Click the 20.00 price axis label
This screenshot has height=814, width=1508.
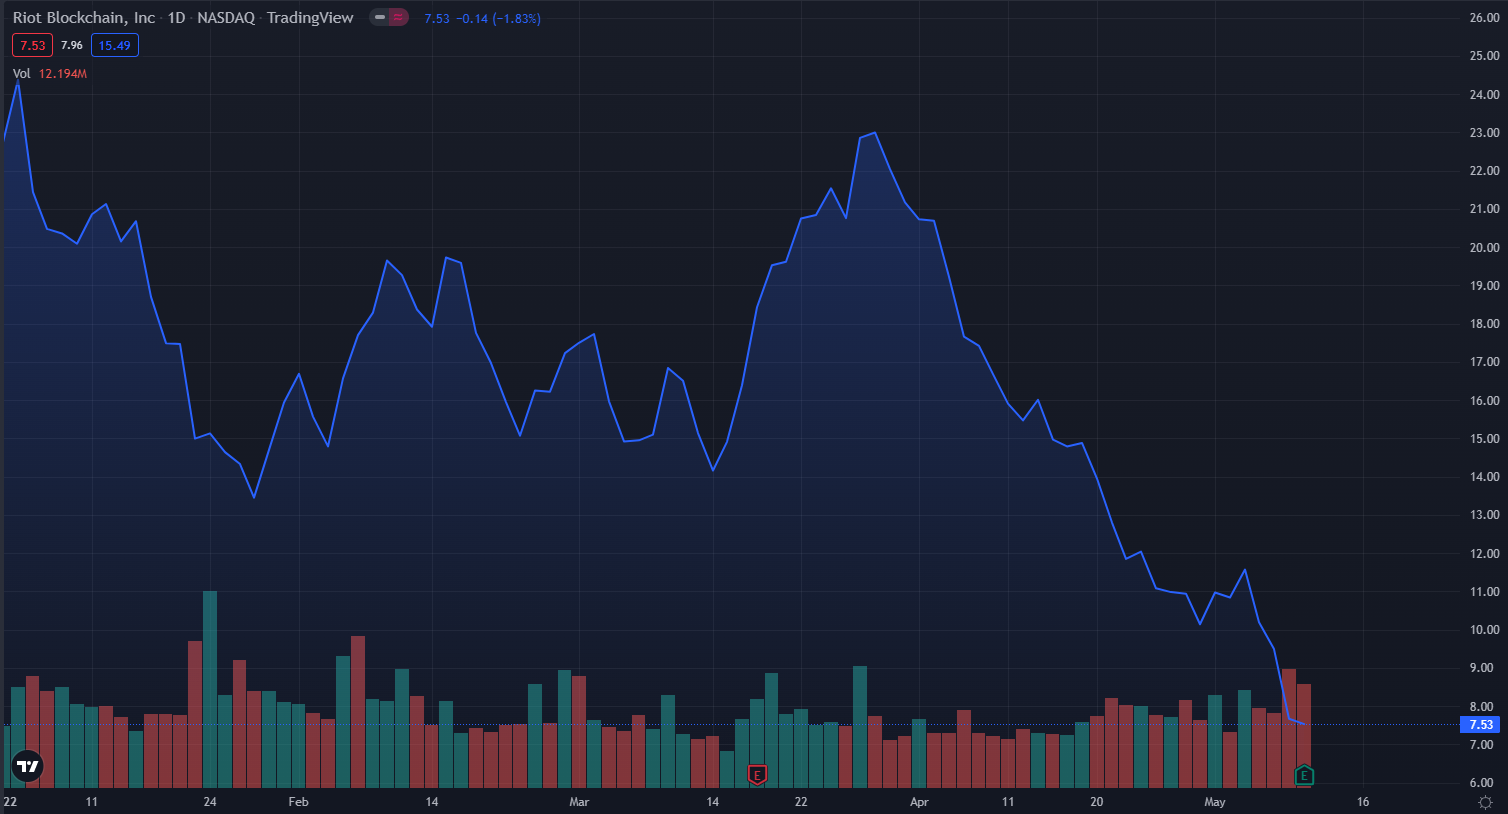tap(1484, 248)
